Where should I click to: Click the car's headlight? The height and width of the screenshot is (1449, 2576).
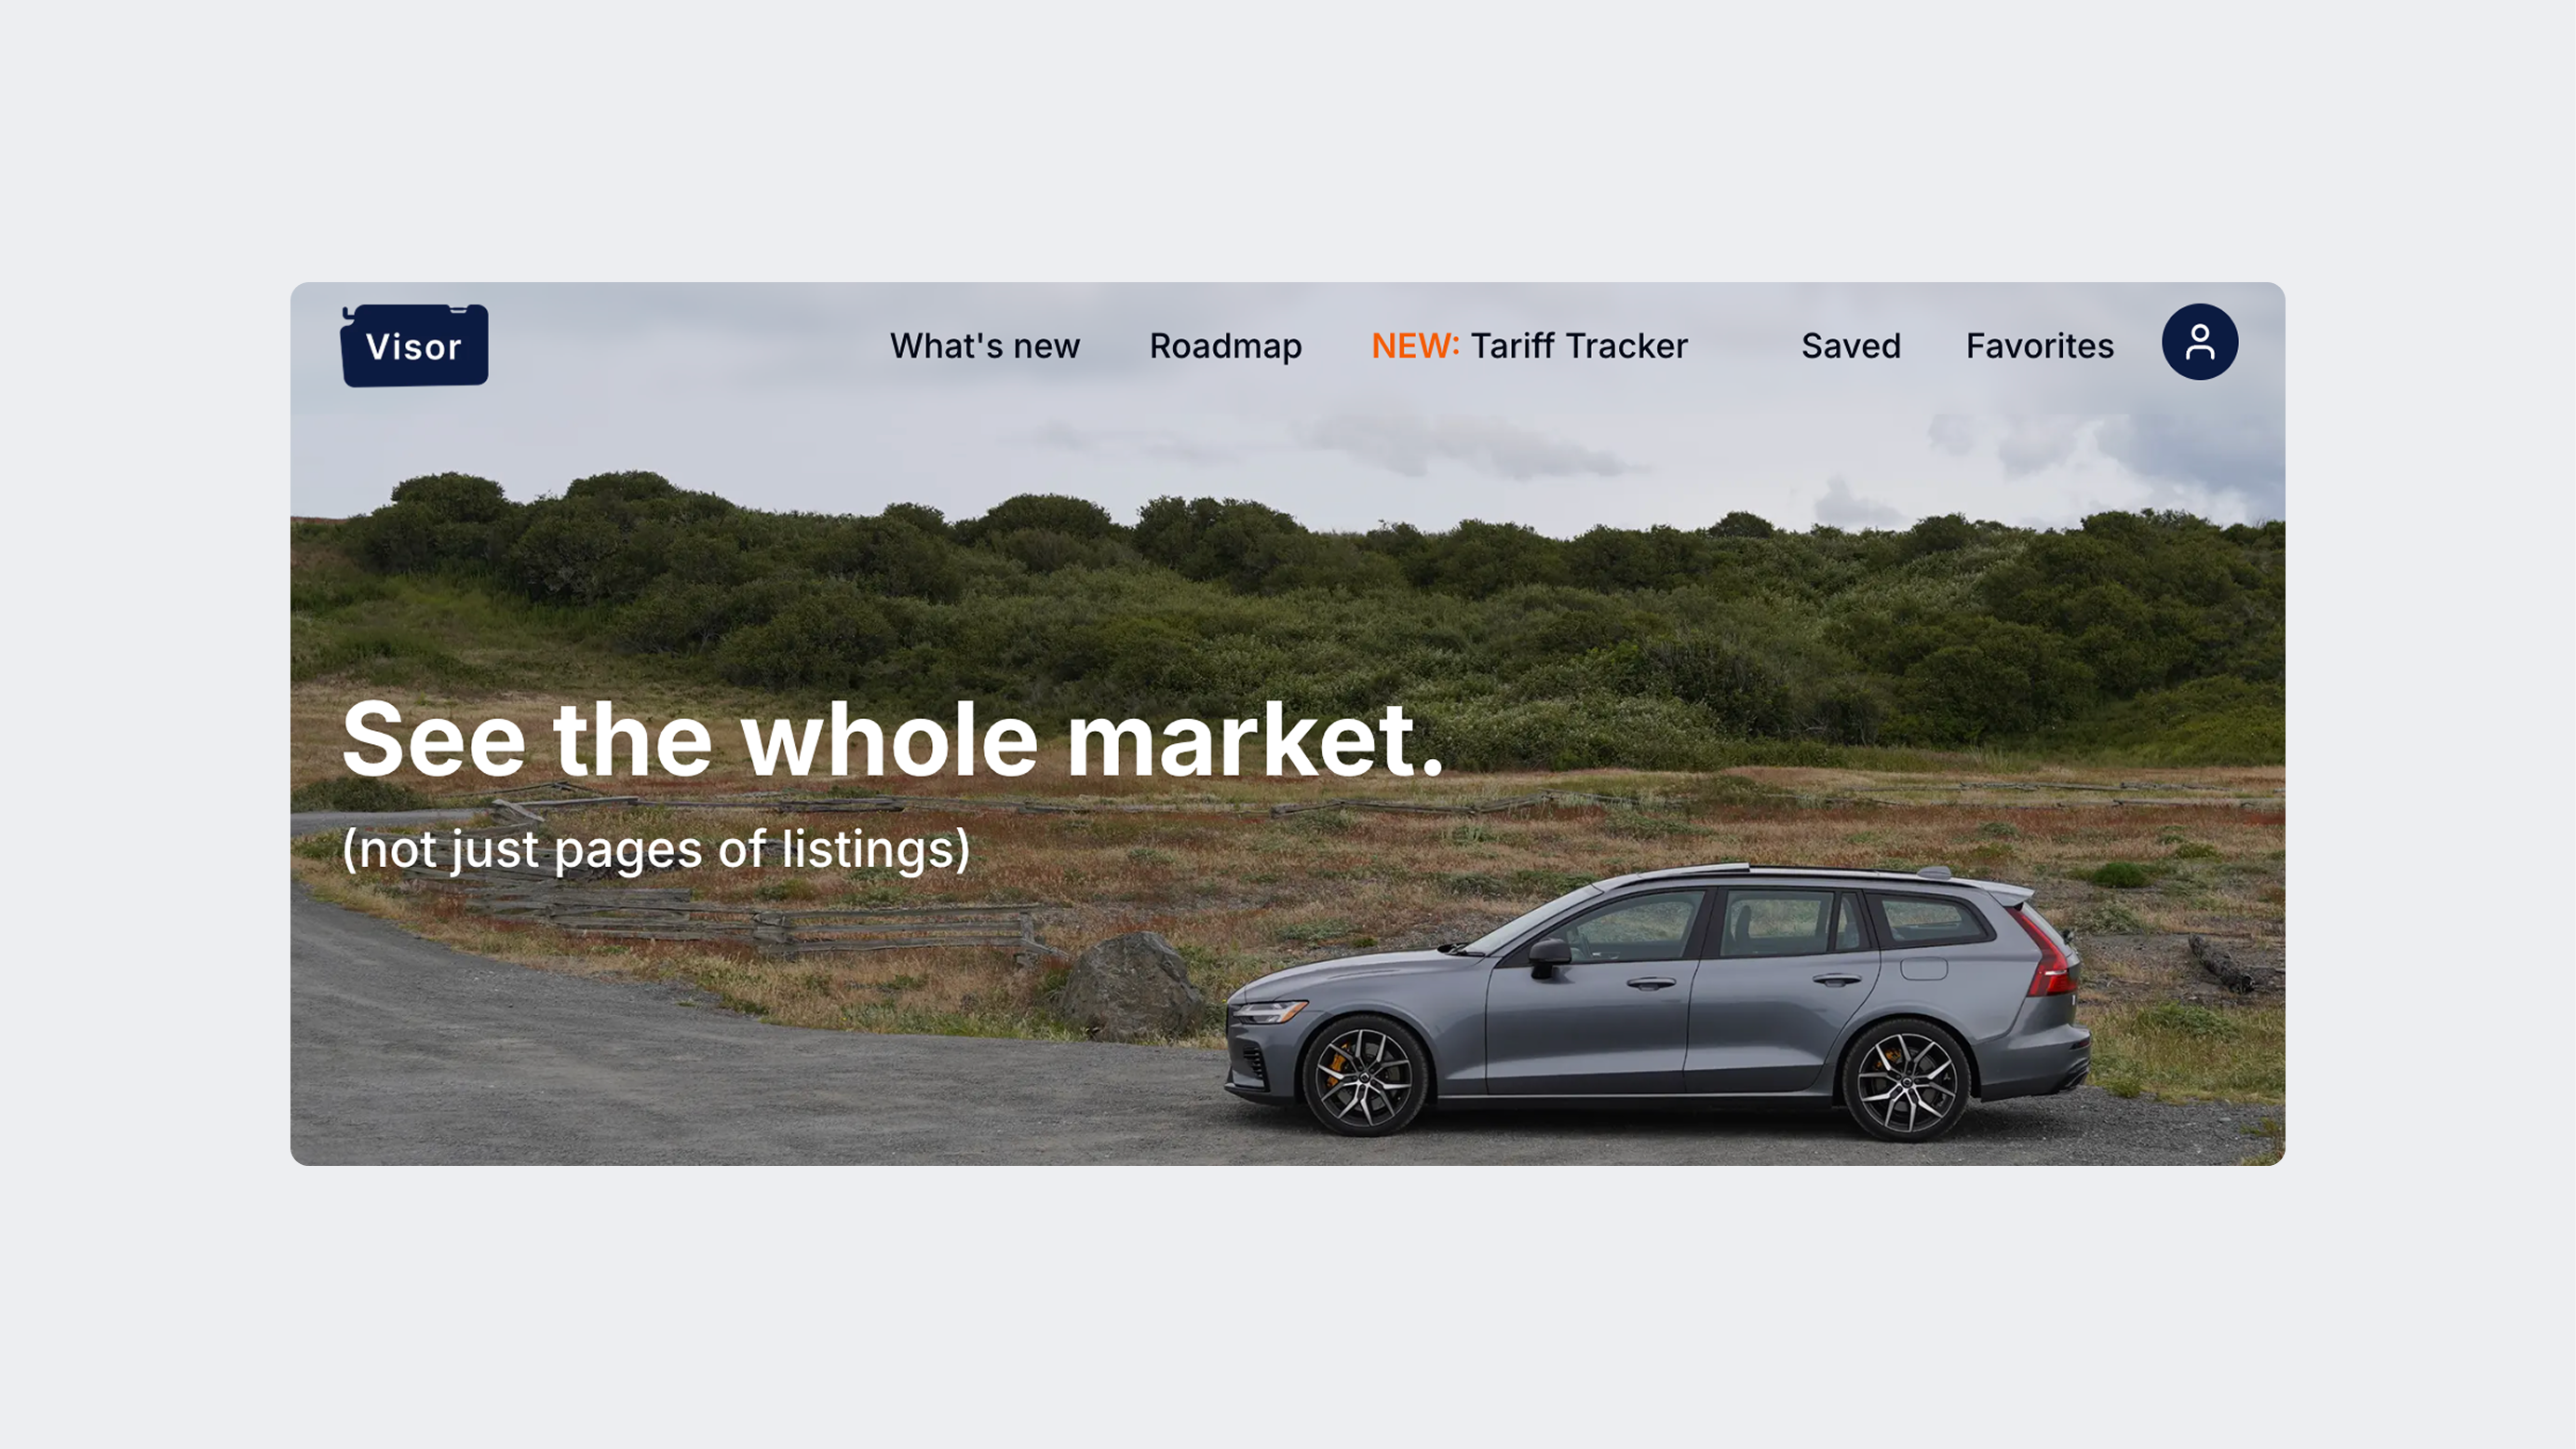(1268, 1012)
